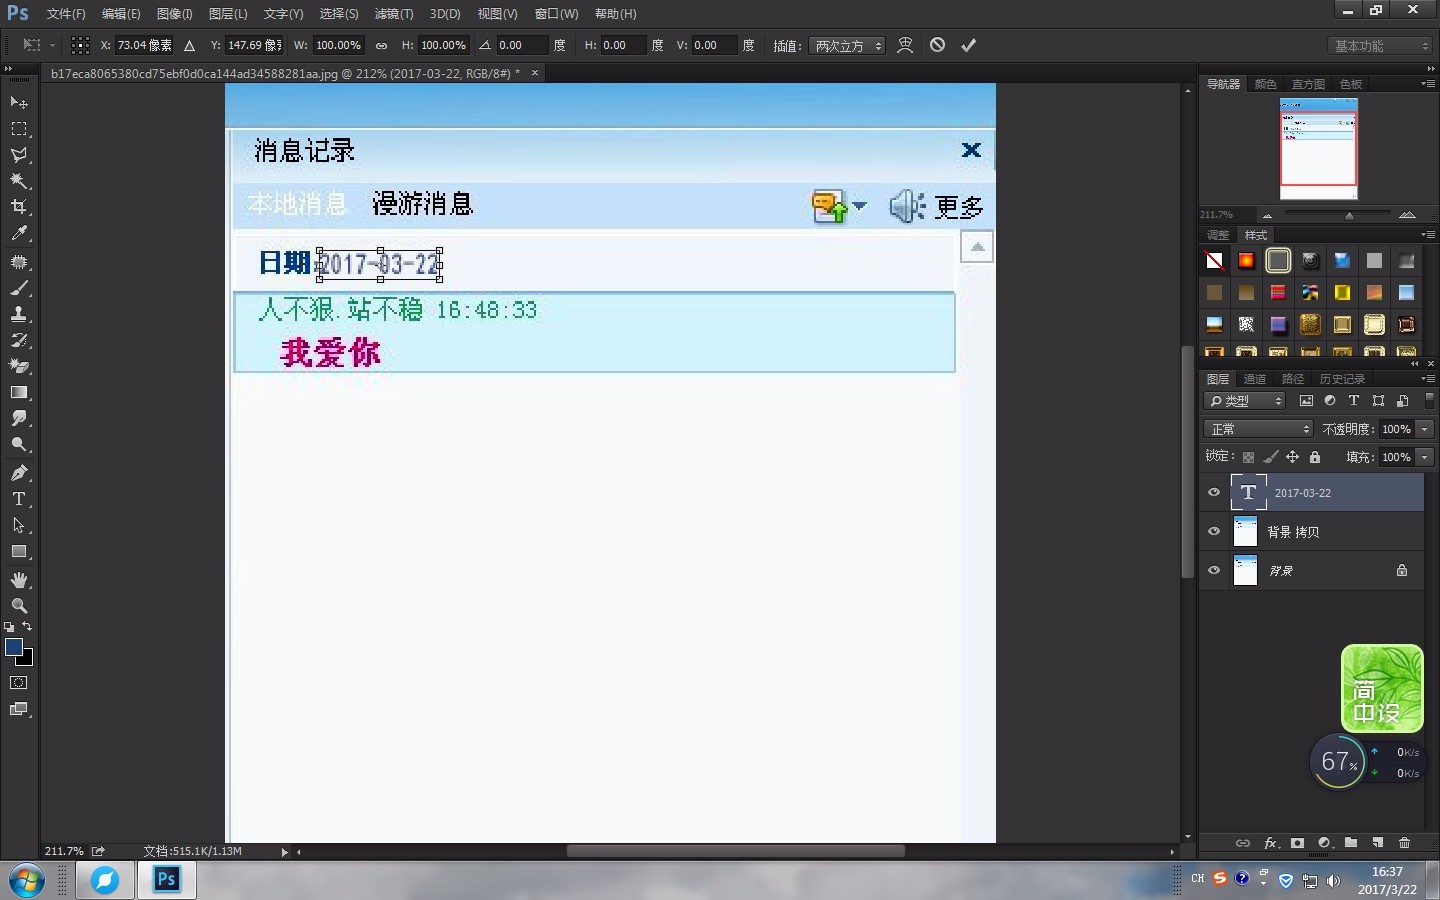The image size is (1440, 900).
Task: Toggle visibility of the 背景 拷贝 layer
Action: coord(1213,532)
